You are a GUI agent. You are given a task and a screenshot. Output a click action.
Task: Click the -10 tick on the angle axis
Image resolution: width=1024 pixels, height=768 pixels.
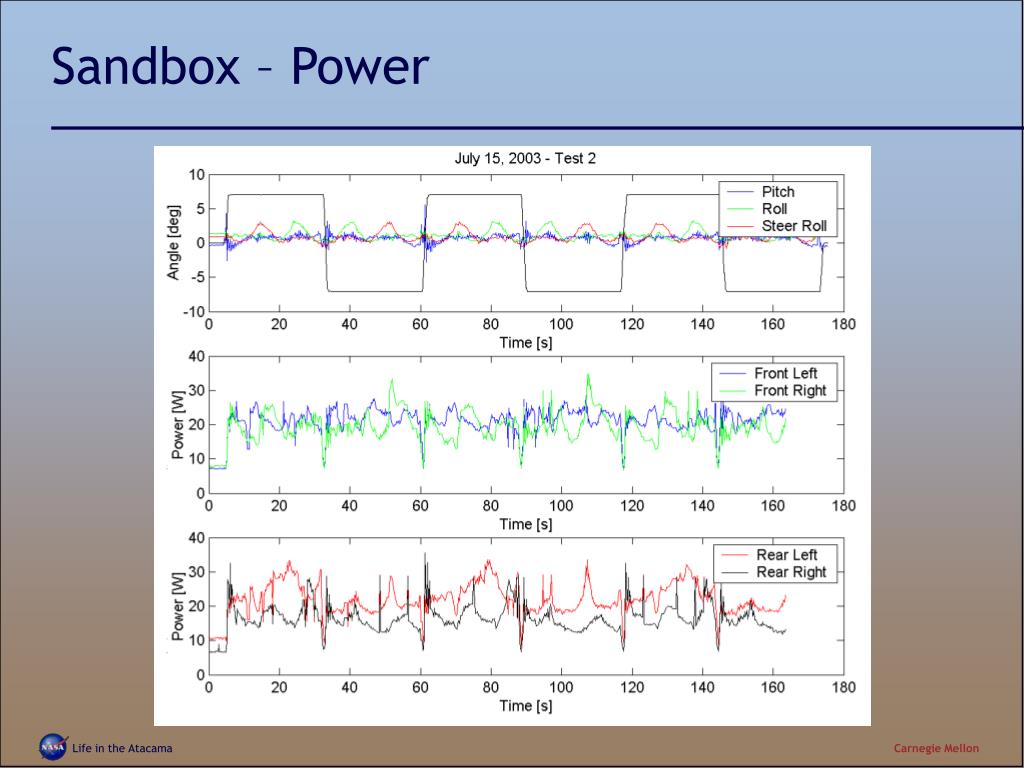(x=194, y=312)
